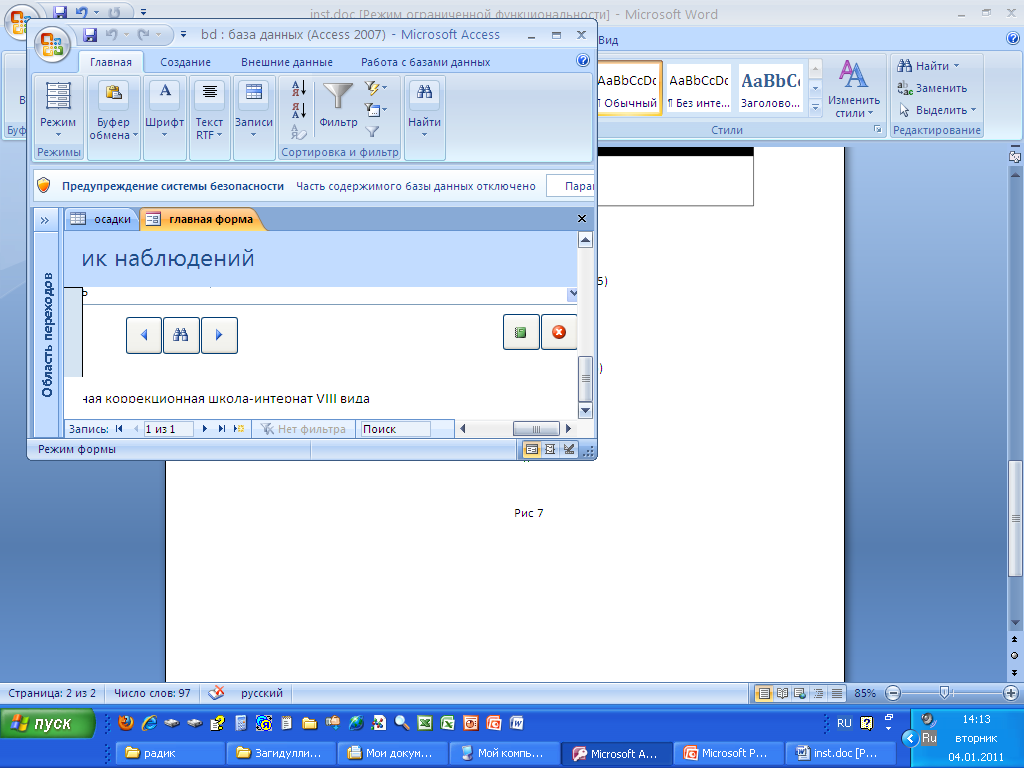This screenshot has width=1024, height=768.
Task: Redo the action in the Access toolbar
Action: tap(144, 35)
